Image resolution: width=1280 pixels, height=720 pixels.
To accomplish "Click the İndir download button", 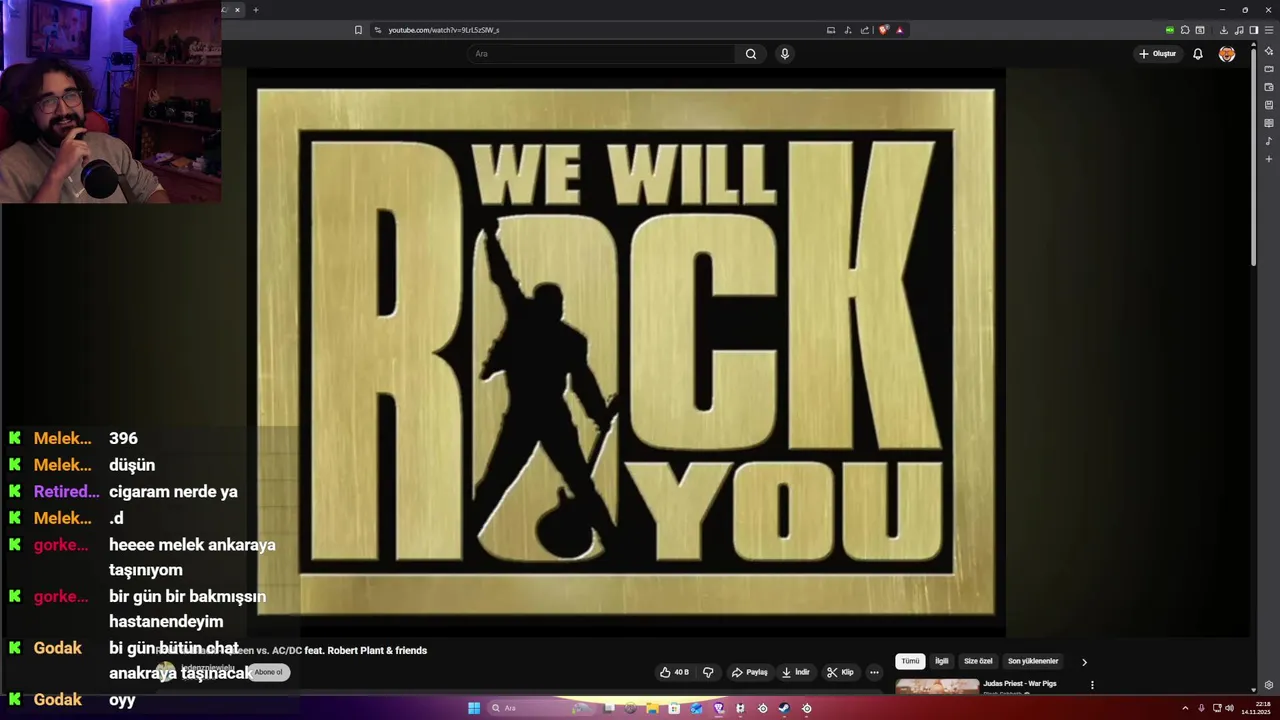I will tap(796, 672).
